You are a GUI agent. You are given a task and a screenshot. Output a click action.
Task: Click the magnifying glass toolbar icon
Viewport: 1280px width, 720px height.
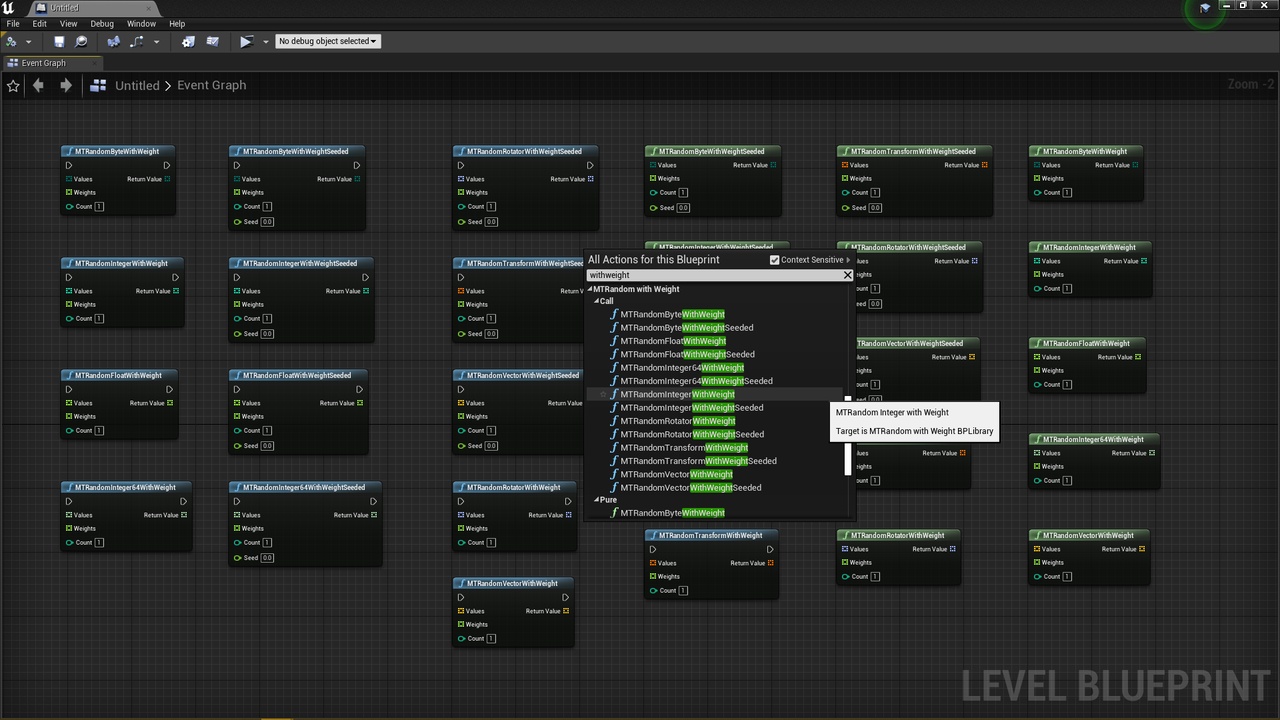[82, 41]
